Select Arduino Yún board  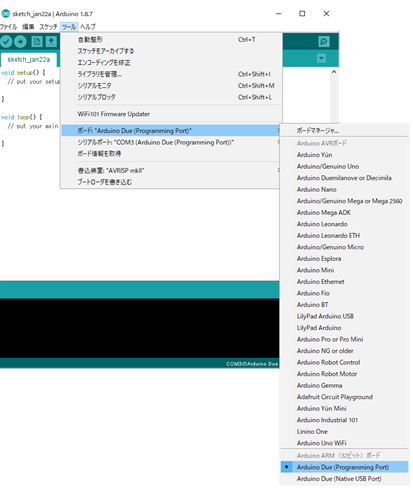[344, 155]
